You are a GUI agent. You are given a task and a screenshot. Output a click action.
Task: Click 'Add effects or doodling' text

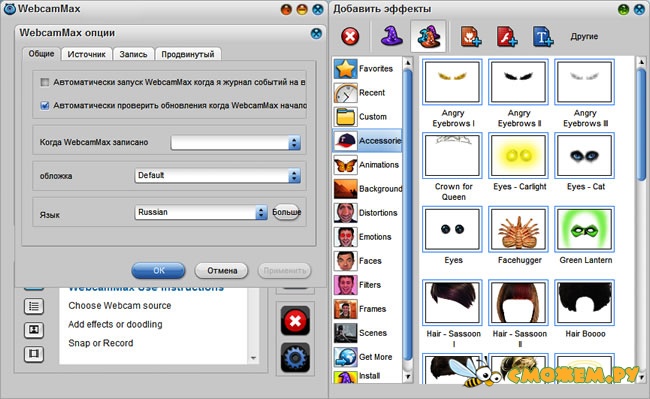pos(115,324)
